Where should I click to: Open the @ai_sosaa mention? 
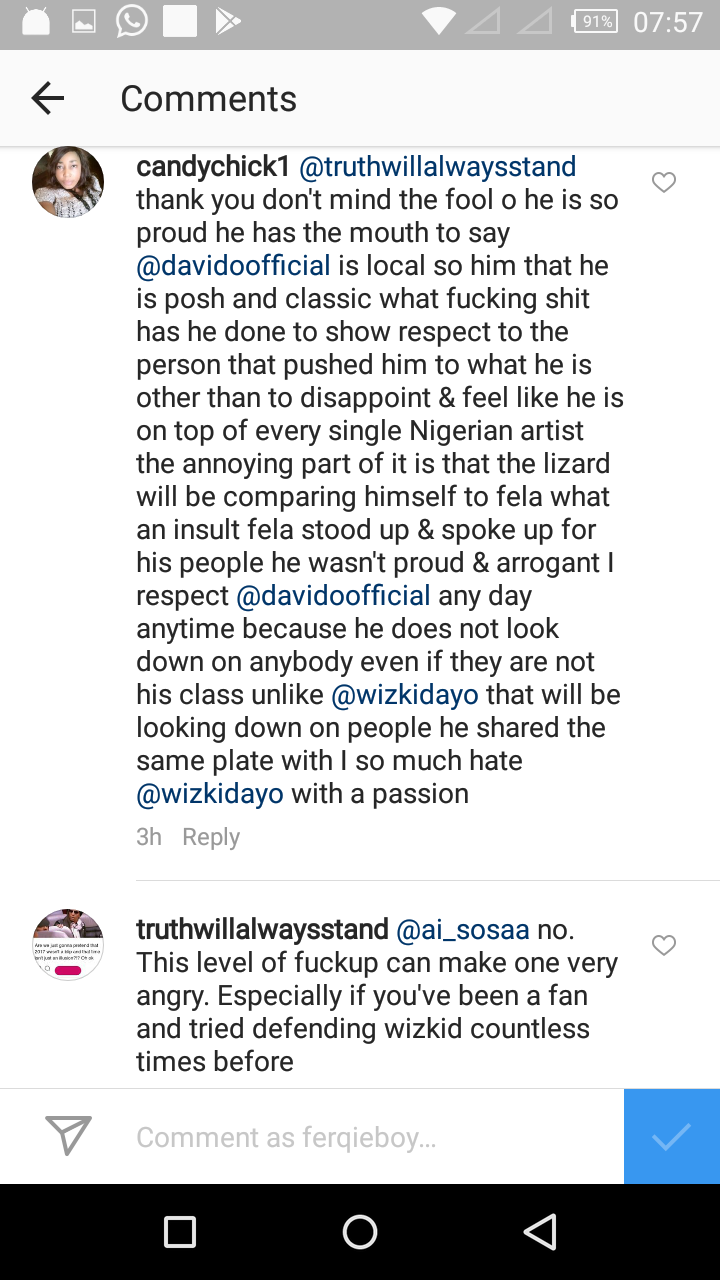click(x=463, y=930)
